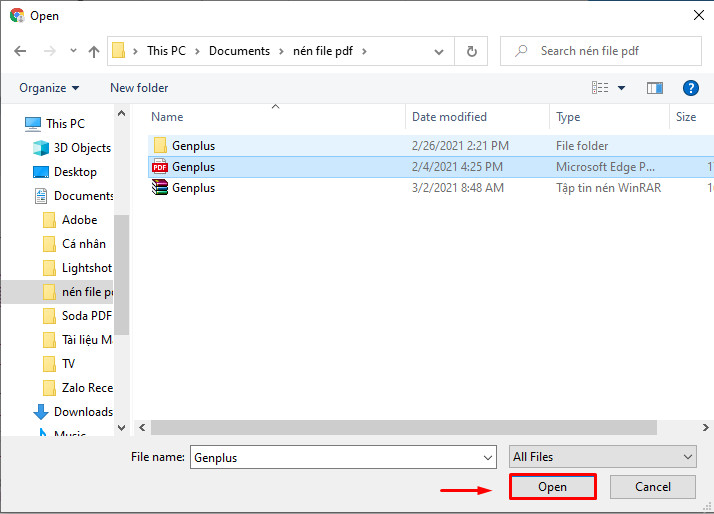Open the Organize dropdown menu
Screen dimensions: 714x514
[48, 88]
